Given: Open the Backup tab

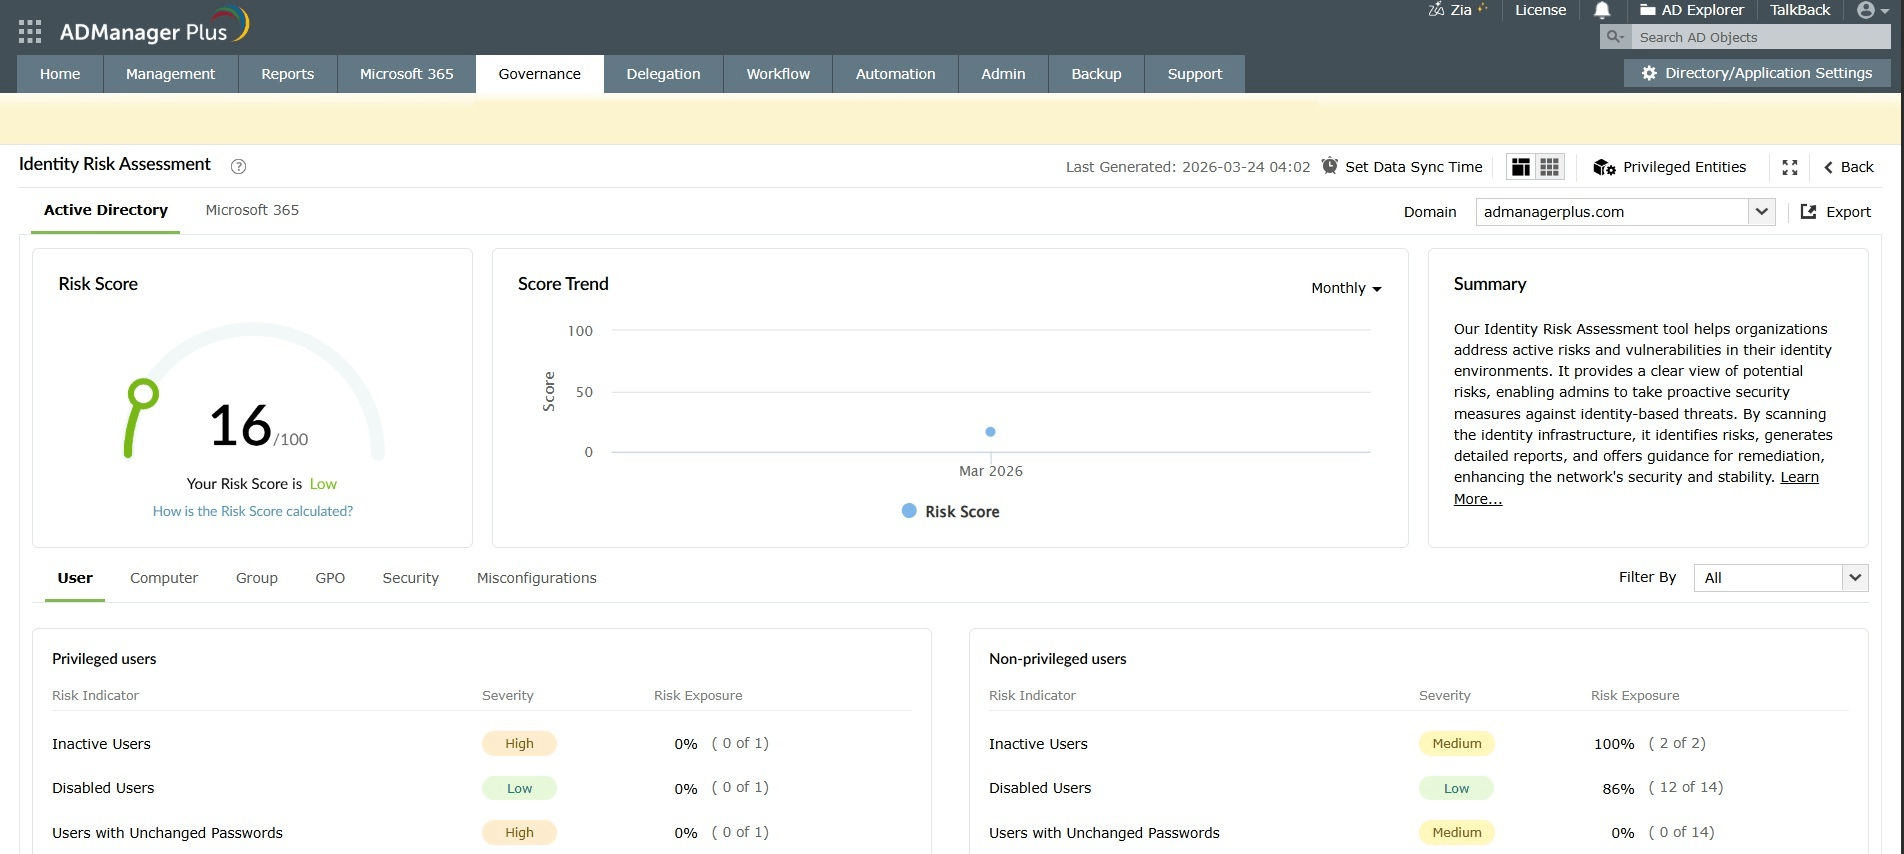Looking at the screenshot, I should [x=1096, y=74].
